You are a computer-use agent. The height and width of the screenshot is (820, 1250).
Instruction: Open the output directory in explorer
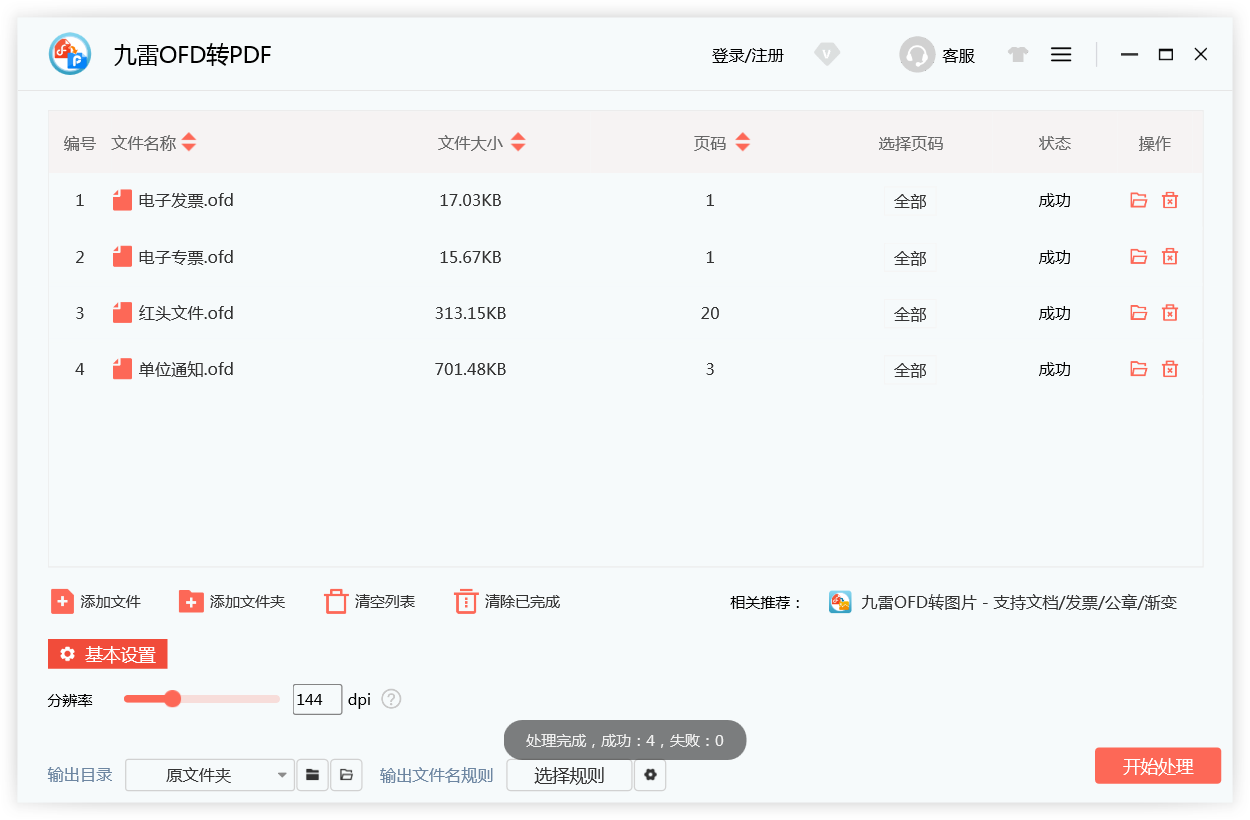(x=346, y=775)
